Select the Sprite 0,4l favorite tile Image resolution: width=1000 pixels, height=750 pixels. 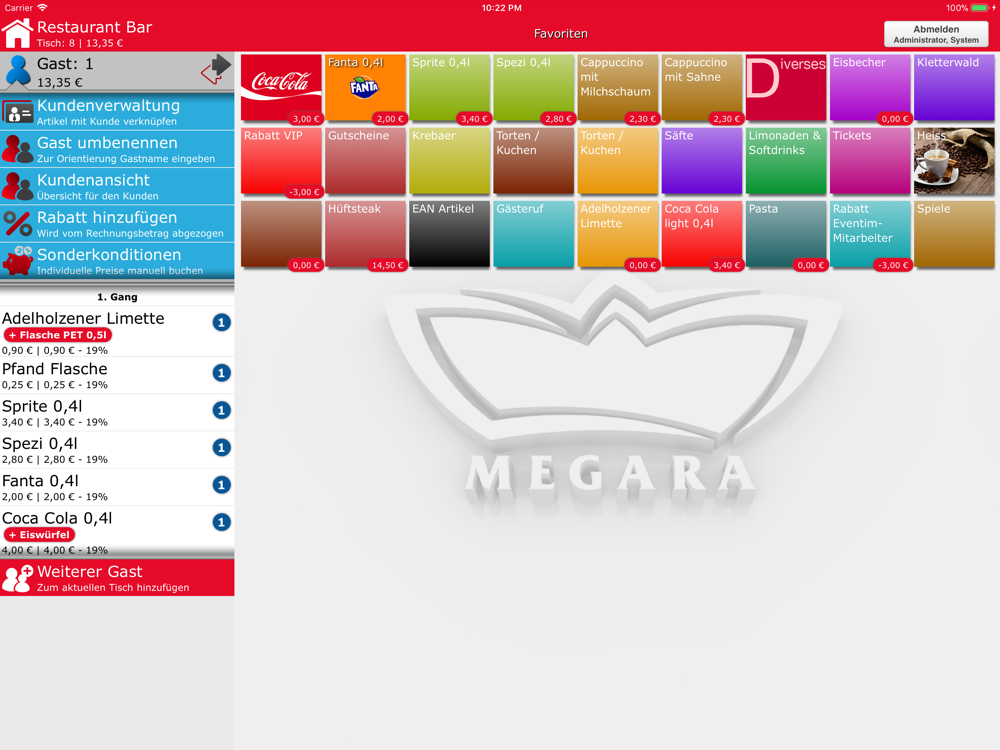[x=450, y=87]
